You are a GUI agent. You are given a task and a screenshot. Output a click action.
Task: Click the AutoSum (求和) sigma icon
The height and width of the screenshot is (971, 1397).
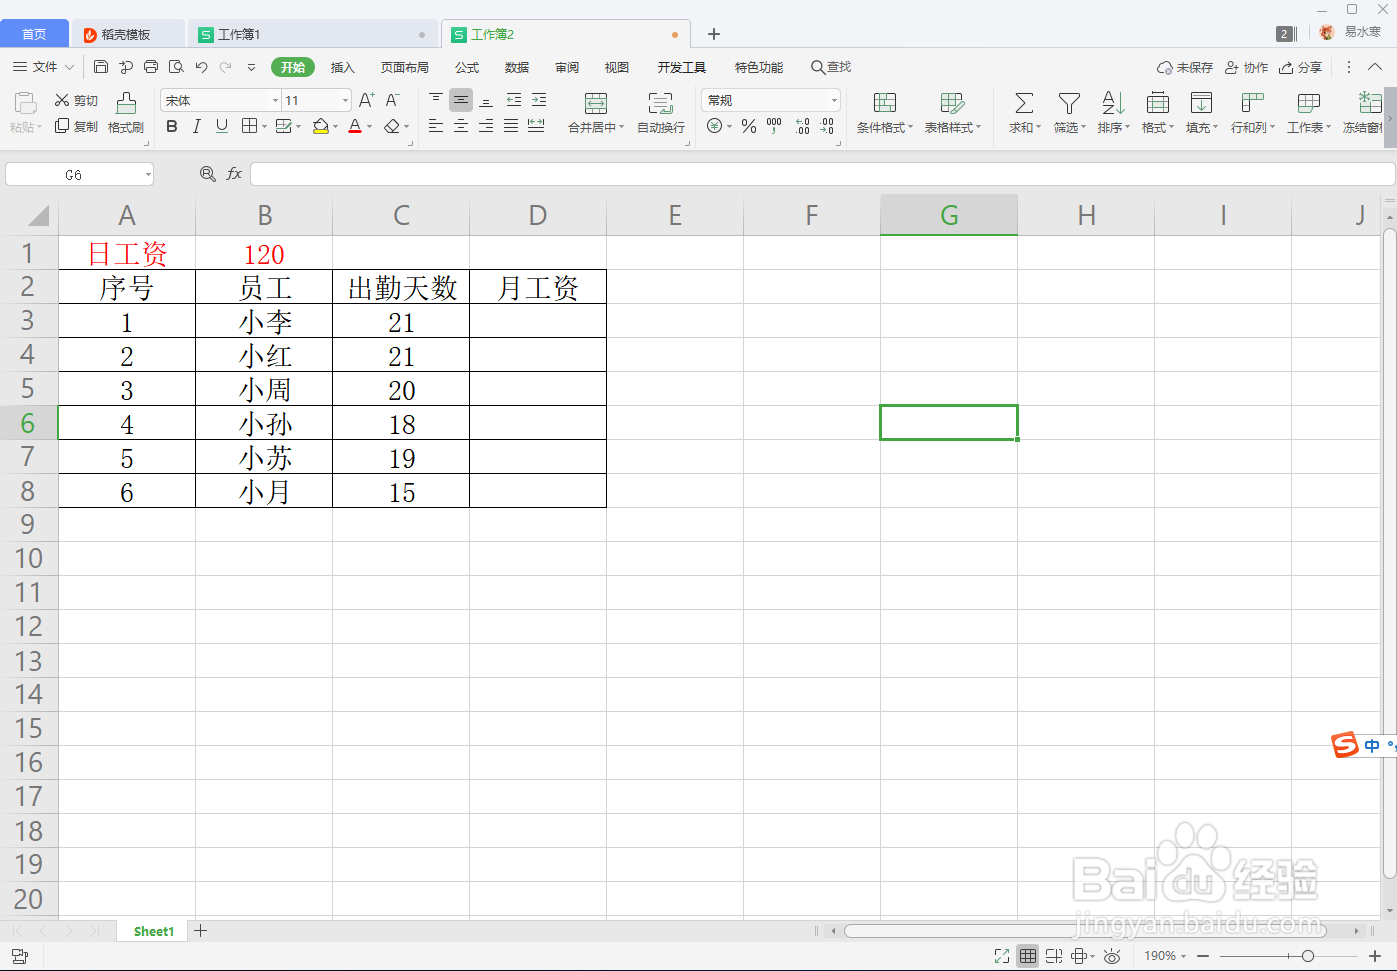click(x=1024, y=103)
